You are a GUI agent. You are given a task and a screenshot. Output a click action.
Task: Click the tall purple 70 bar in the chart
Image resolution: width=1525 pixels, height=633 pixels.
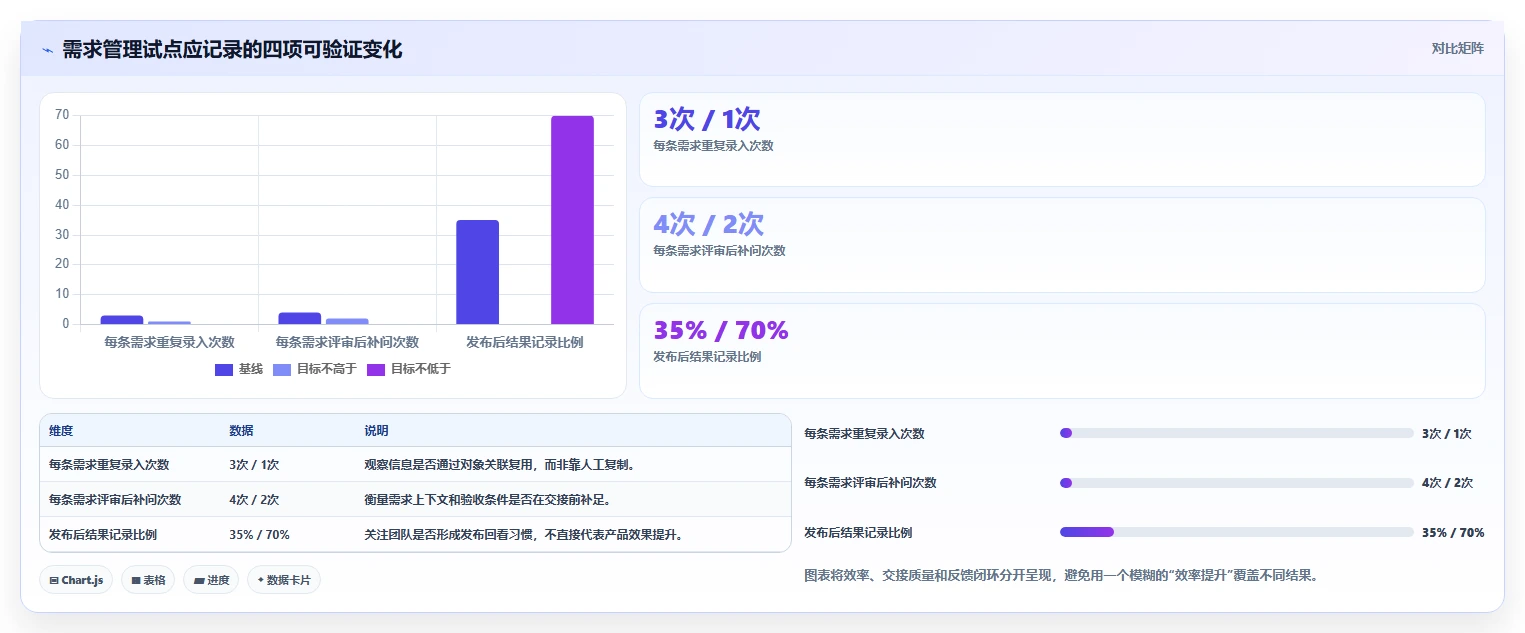coord(572,220)
